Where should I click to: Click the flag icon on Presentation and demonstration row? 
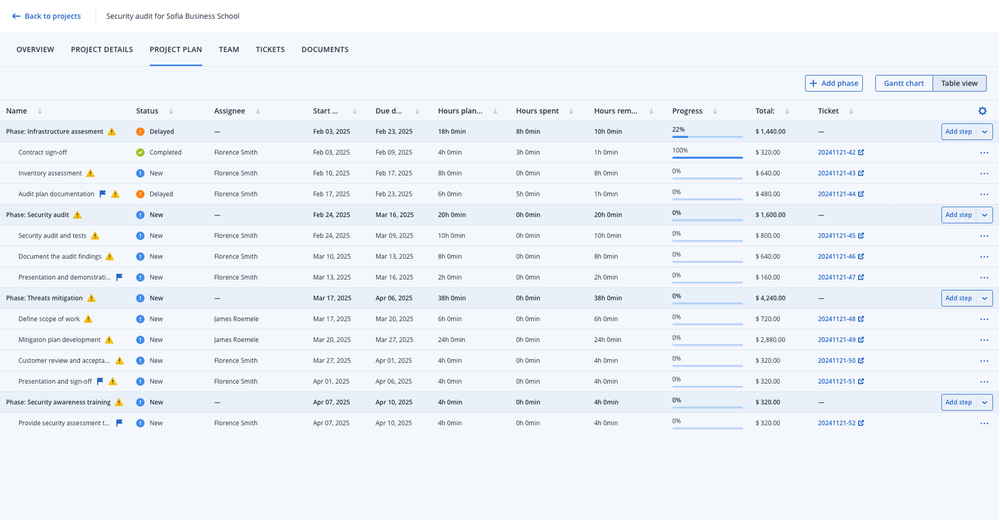pos(119,277)
